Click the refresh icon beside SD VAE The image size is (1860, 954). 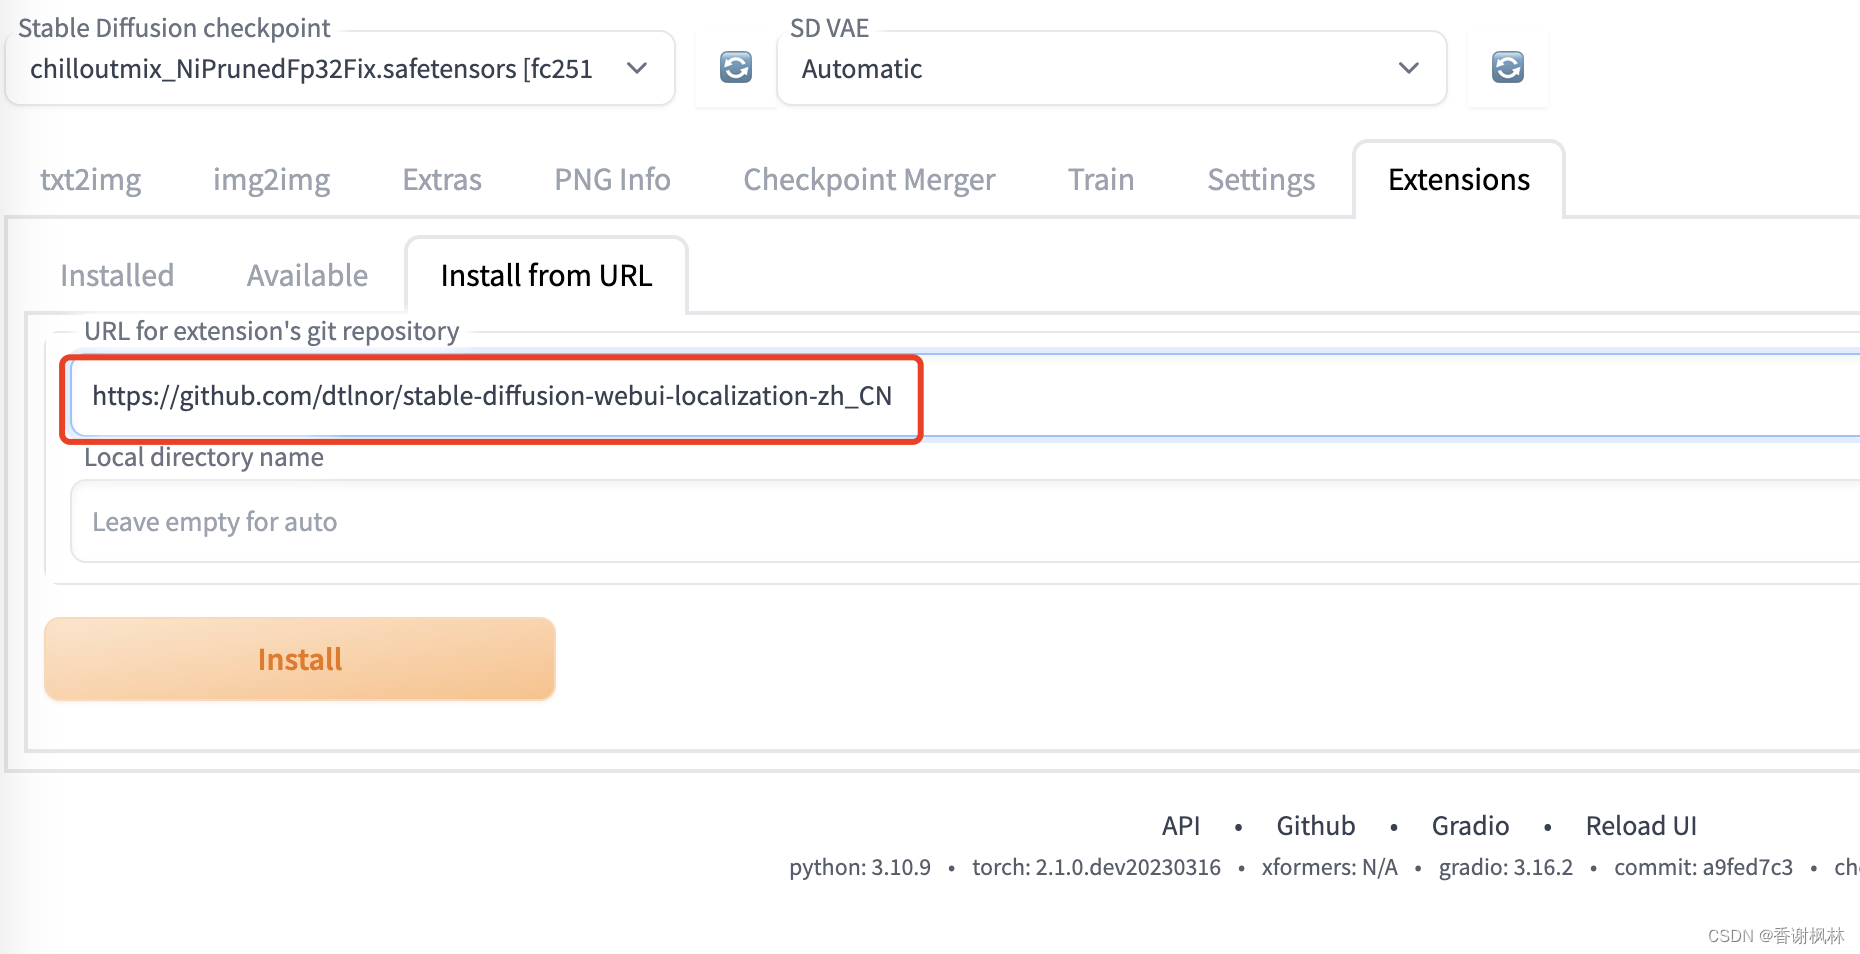click(x=1507, y=68)
